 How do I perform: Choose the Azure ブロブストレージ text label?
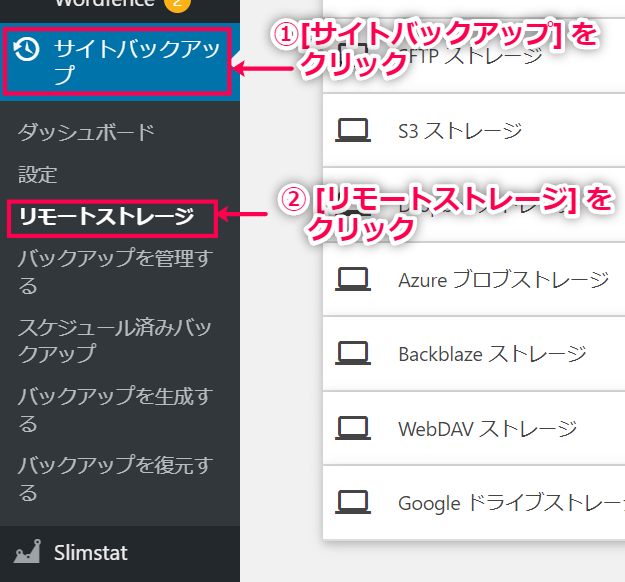tap(503, 279)
